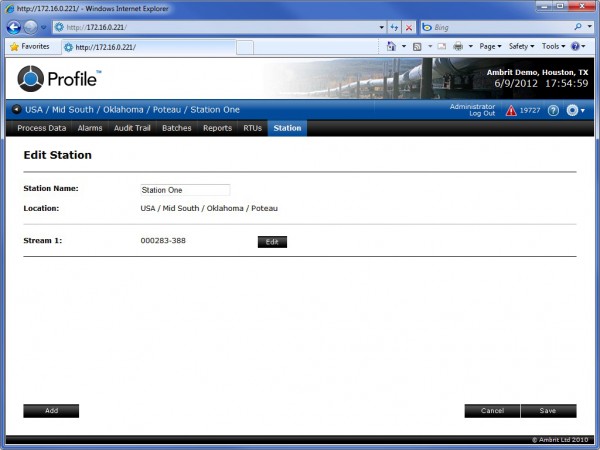This screenshot has width=600, height=450.
Task: Switch to the Process Data tab
Action: pos(42,128)
